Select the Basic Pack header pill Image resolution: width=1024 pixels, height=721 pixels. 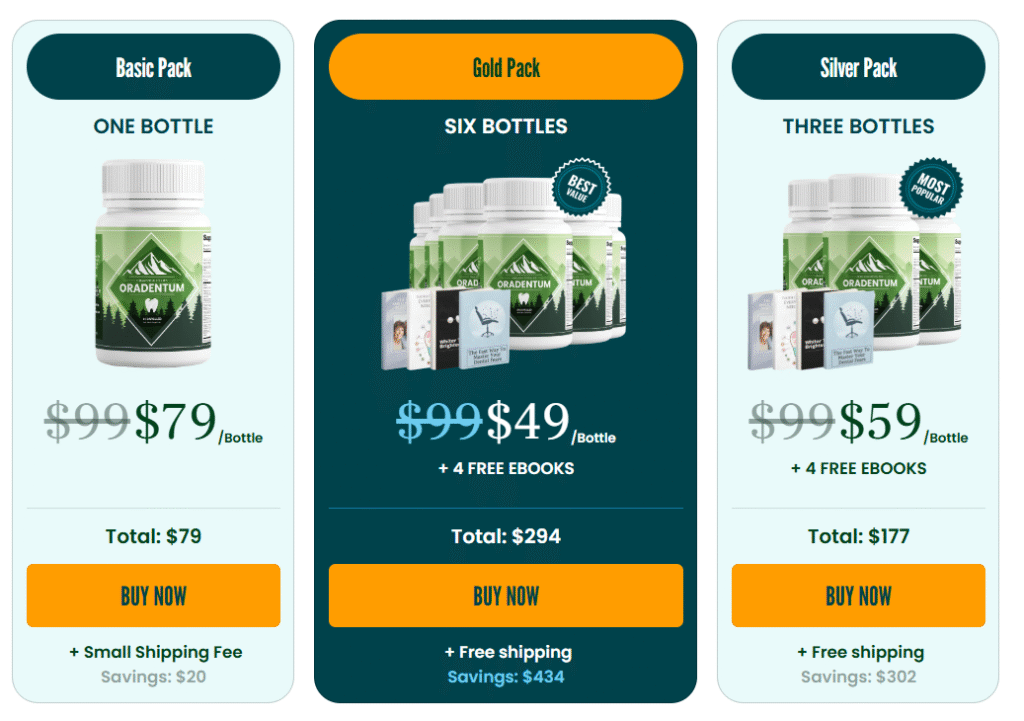point(153,67)
